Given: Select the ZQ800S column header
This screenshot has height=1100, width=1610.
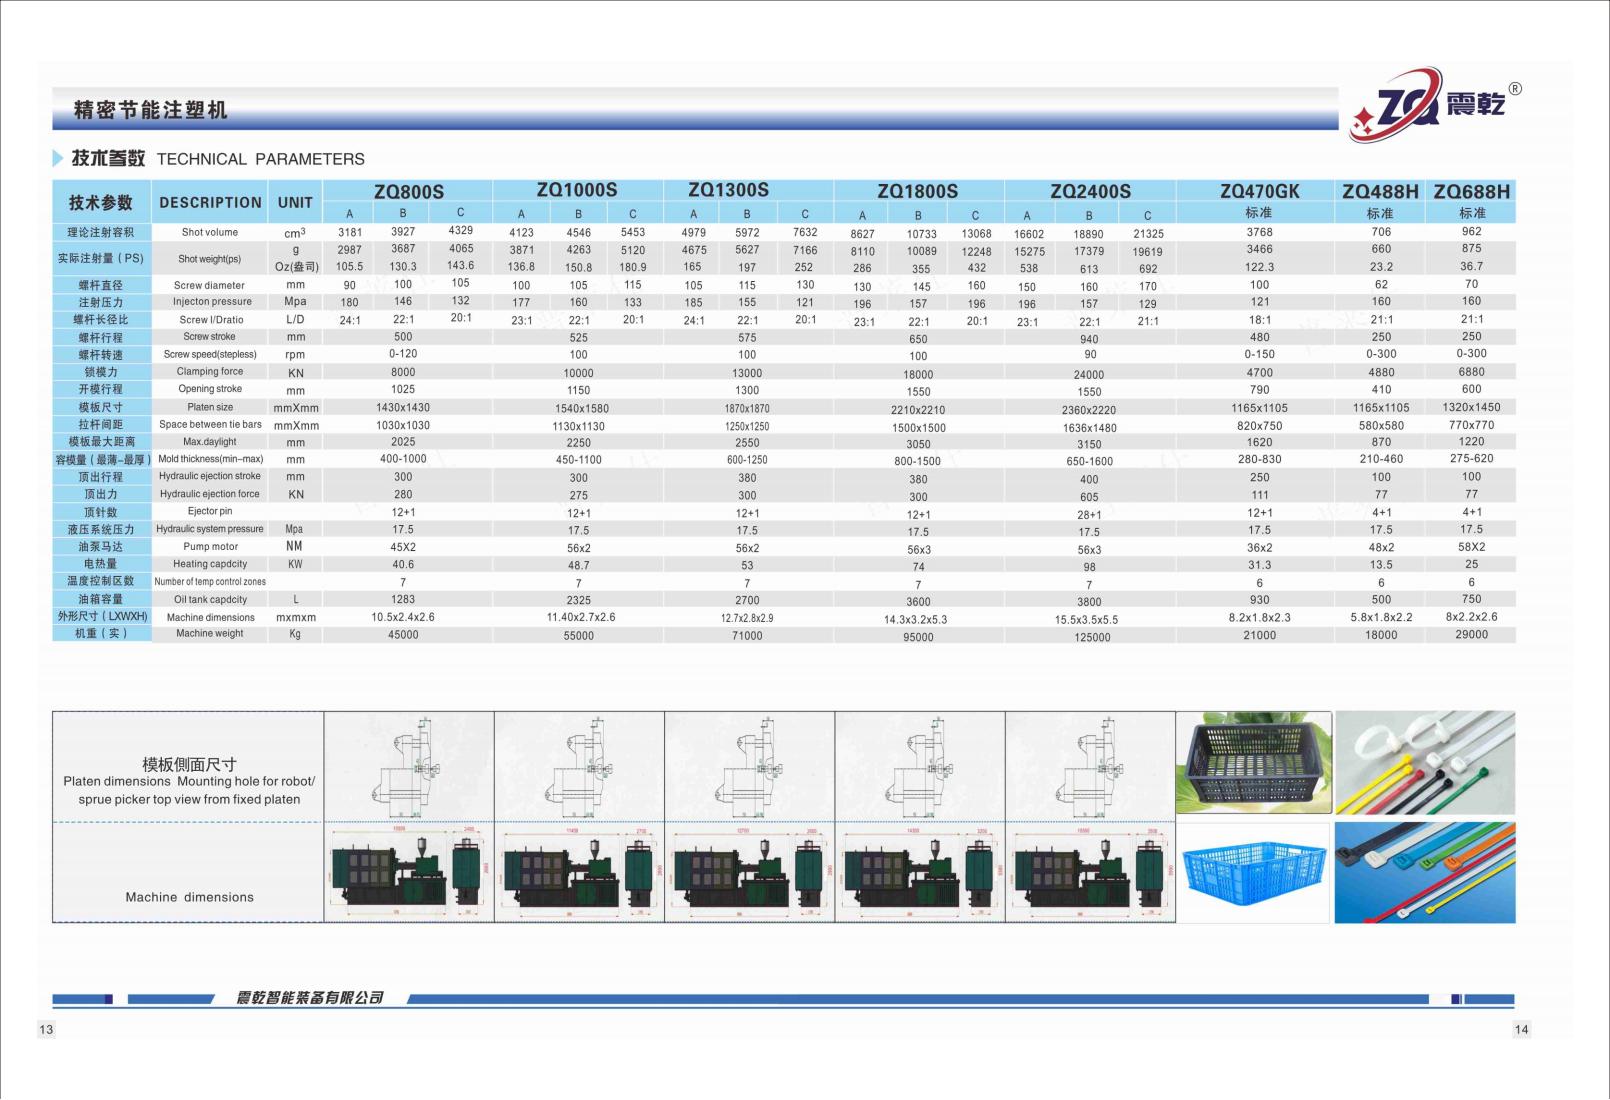Looking at the screenshot, I should click(x=408, y=192).
